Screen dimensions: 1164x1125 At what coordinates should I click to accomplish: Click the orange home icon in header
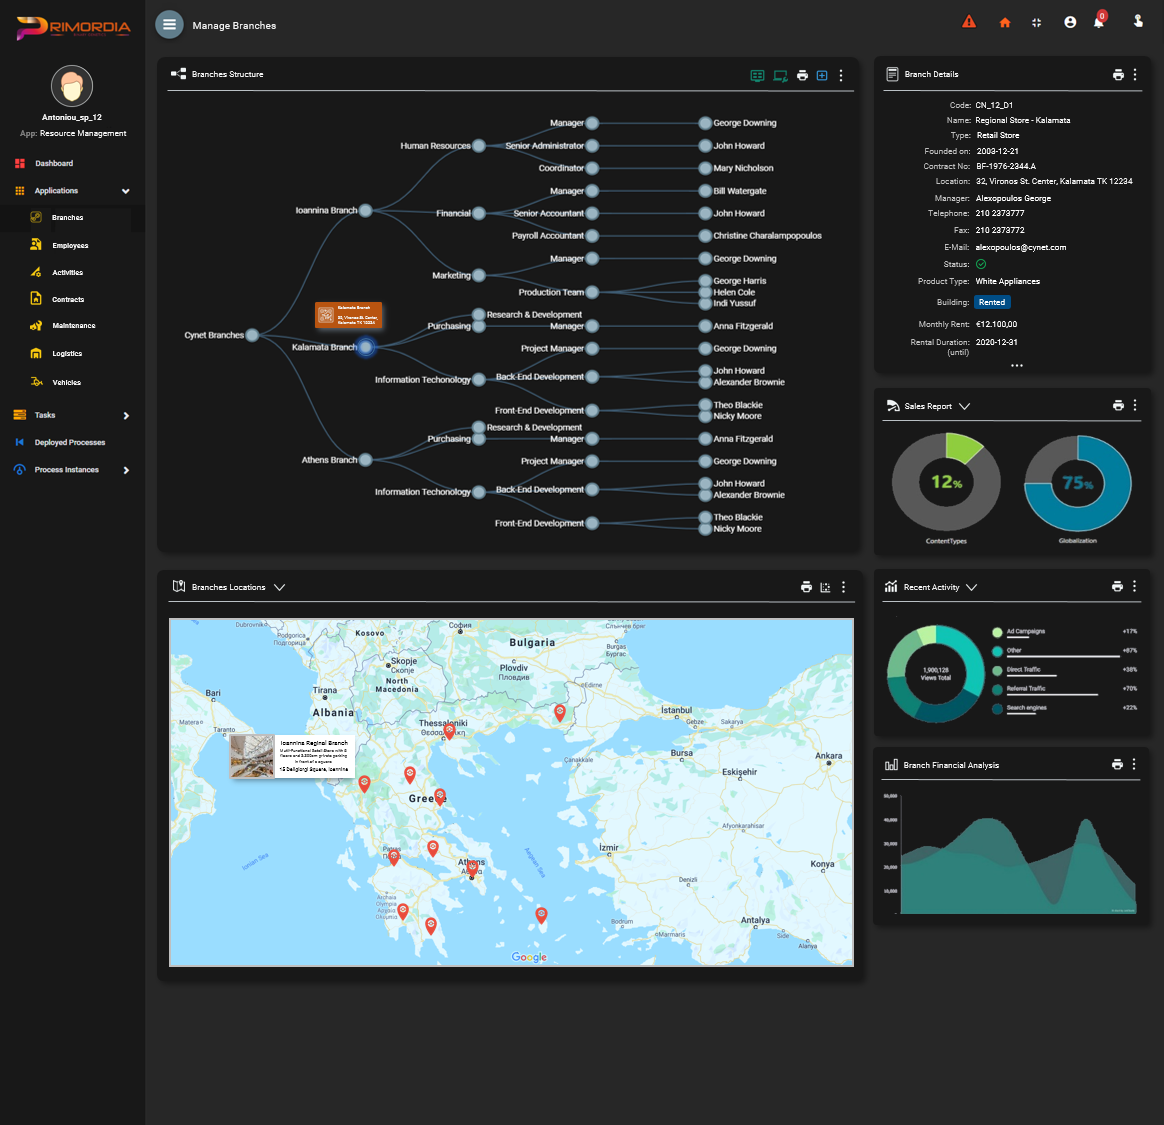click(x=1004, y=23)
